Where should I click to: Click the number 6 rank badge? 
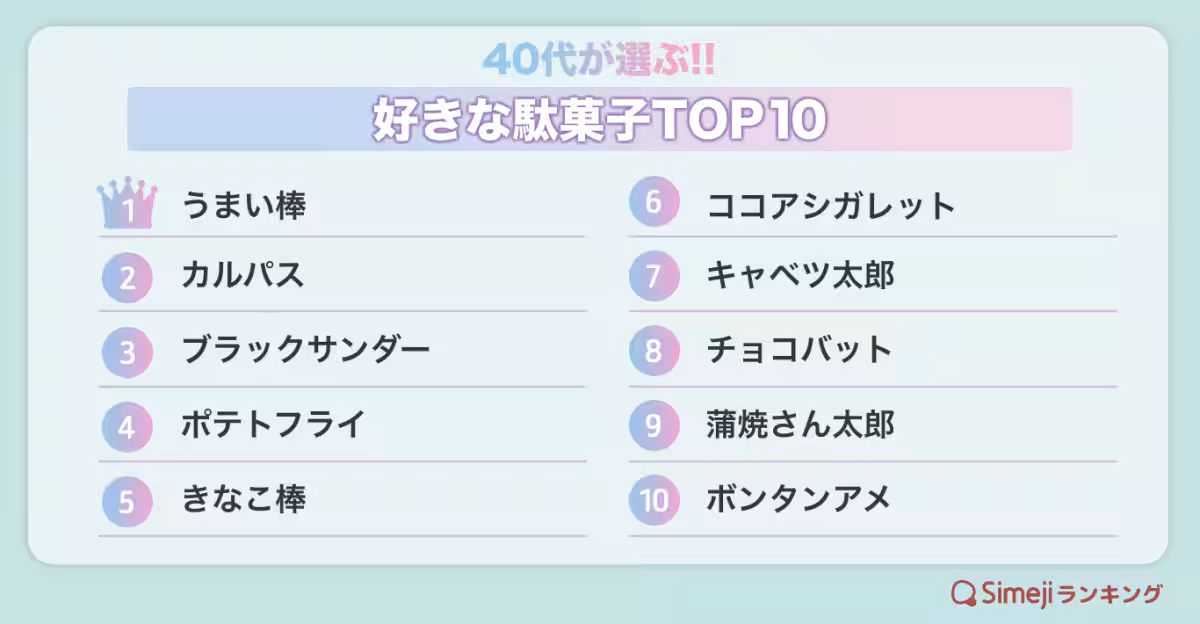(x=653, y=203)
